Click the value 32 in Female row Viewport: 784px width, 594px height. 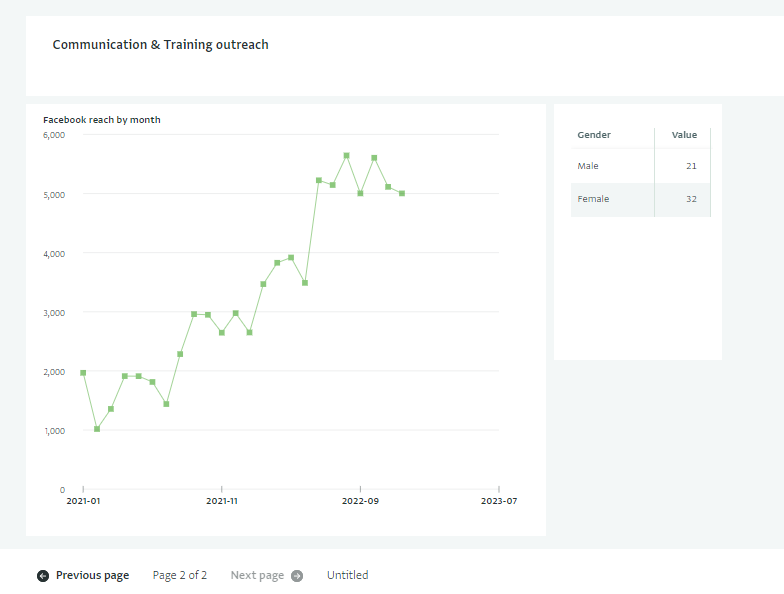click(691, 199)
